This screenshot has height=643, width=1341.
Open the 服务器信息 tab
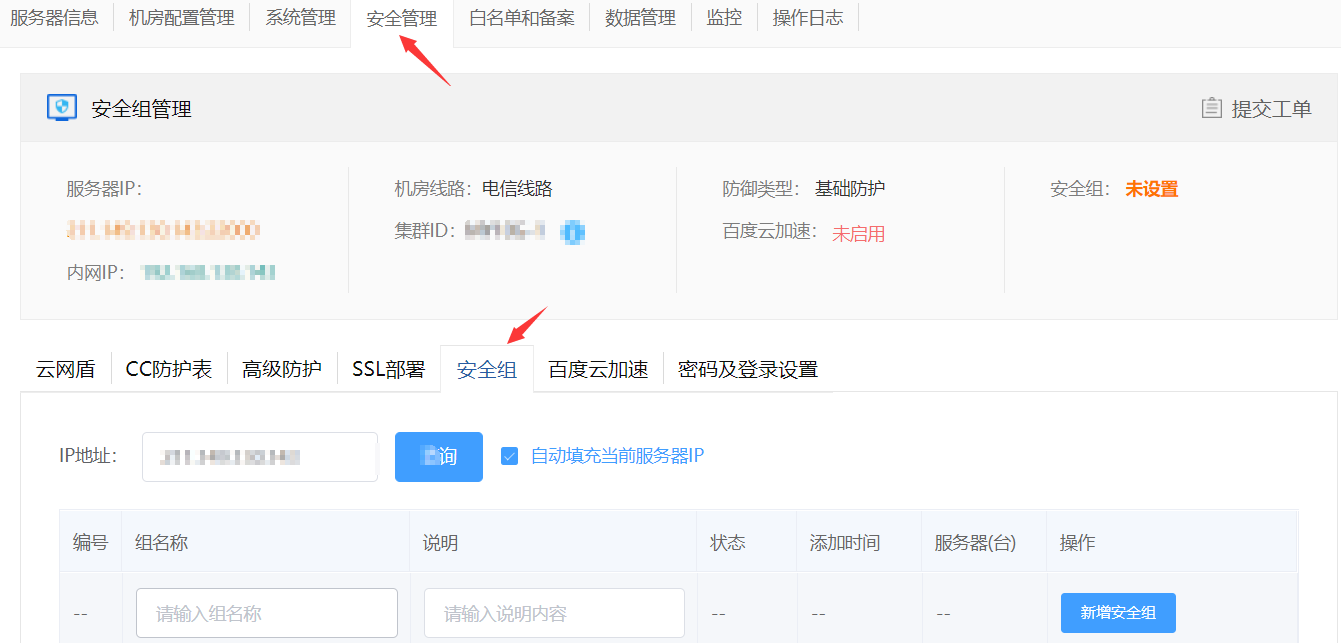(54, 18)
